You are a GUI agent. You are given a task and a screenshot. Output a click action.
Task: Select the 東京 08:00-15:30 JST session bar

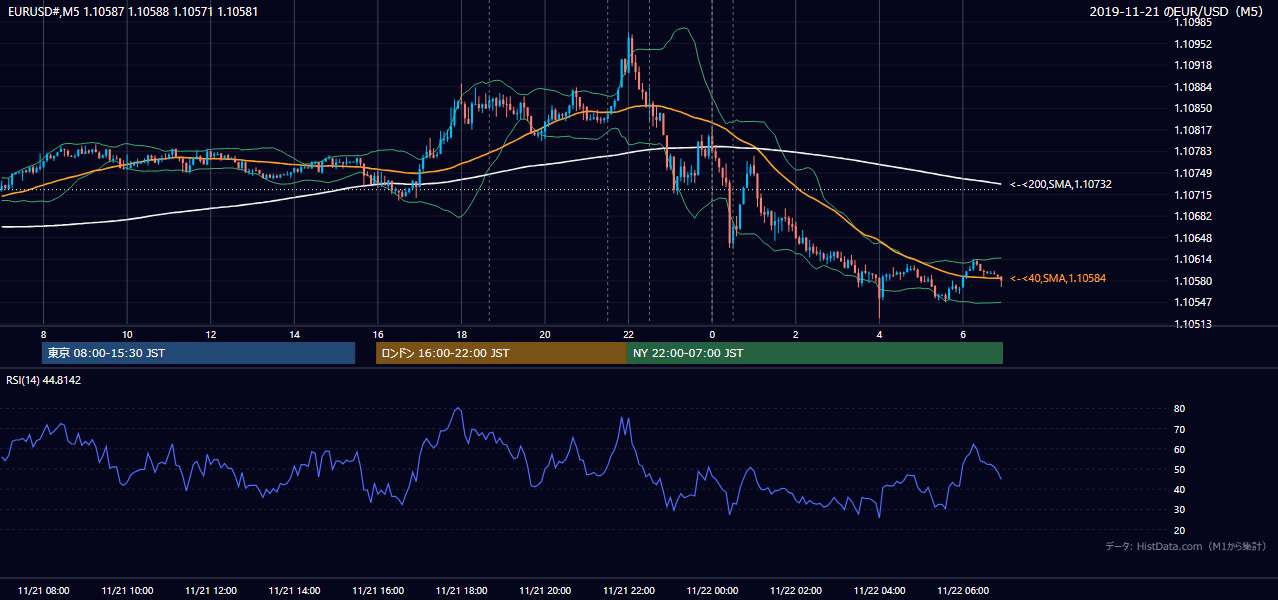(199, 353)
